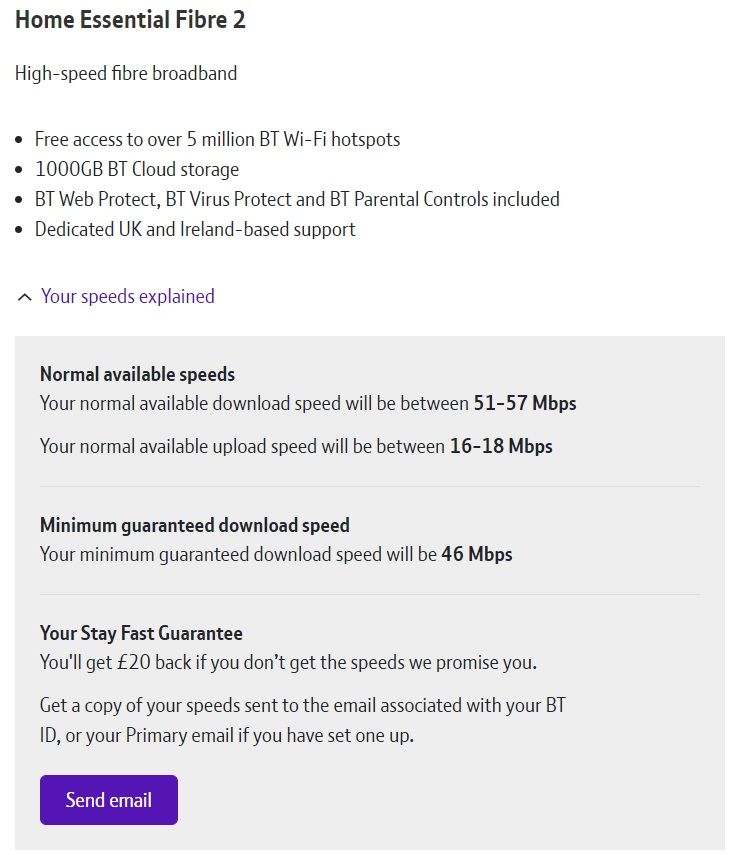Select the 1000GB BT Cloud storage bullet
Screen dimensions: 739x855
click(137, 169)
